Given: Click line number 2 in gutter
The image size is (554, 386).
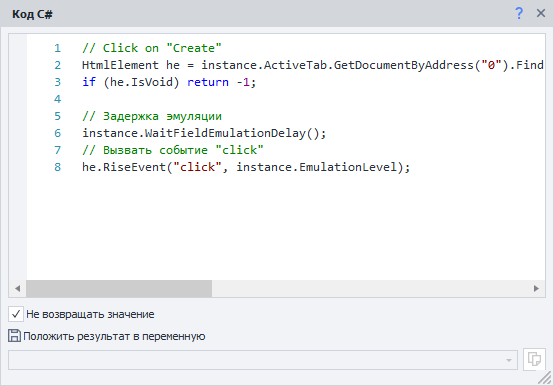Looking at the screenshot, I should tap(57, 65).
